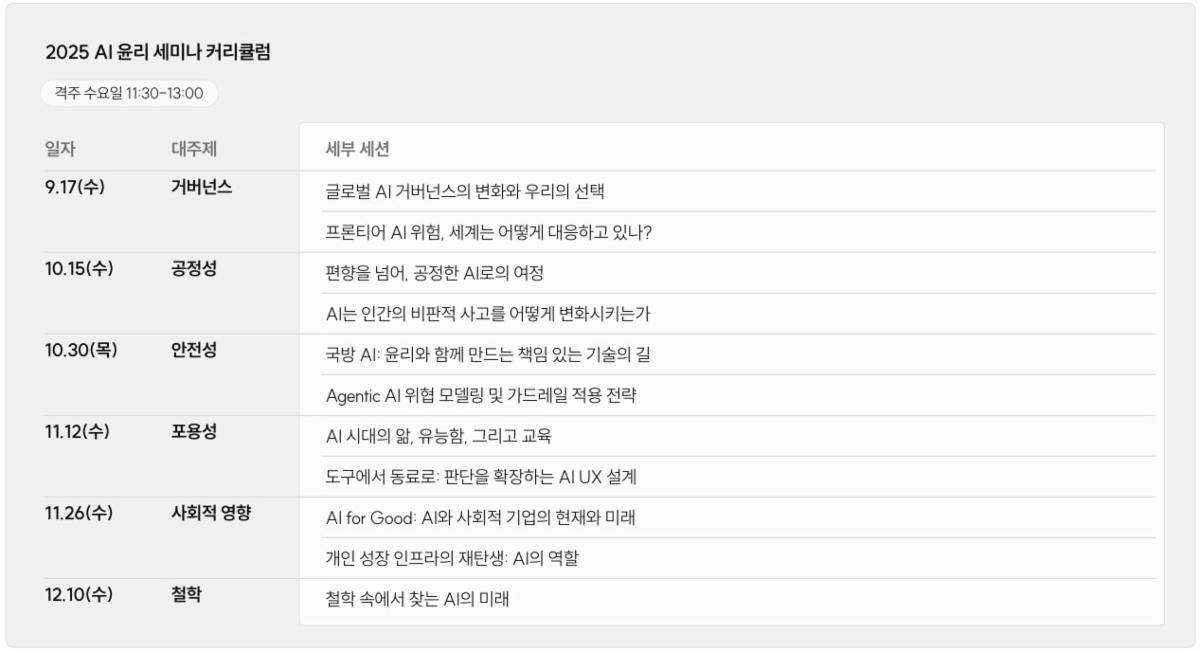The height and width of the screenshot is (652, 1200).
Task: Open the 글로벌 AI 거버넌스의 변화와 우리의 선택 session
Action: (732, 191)
